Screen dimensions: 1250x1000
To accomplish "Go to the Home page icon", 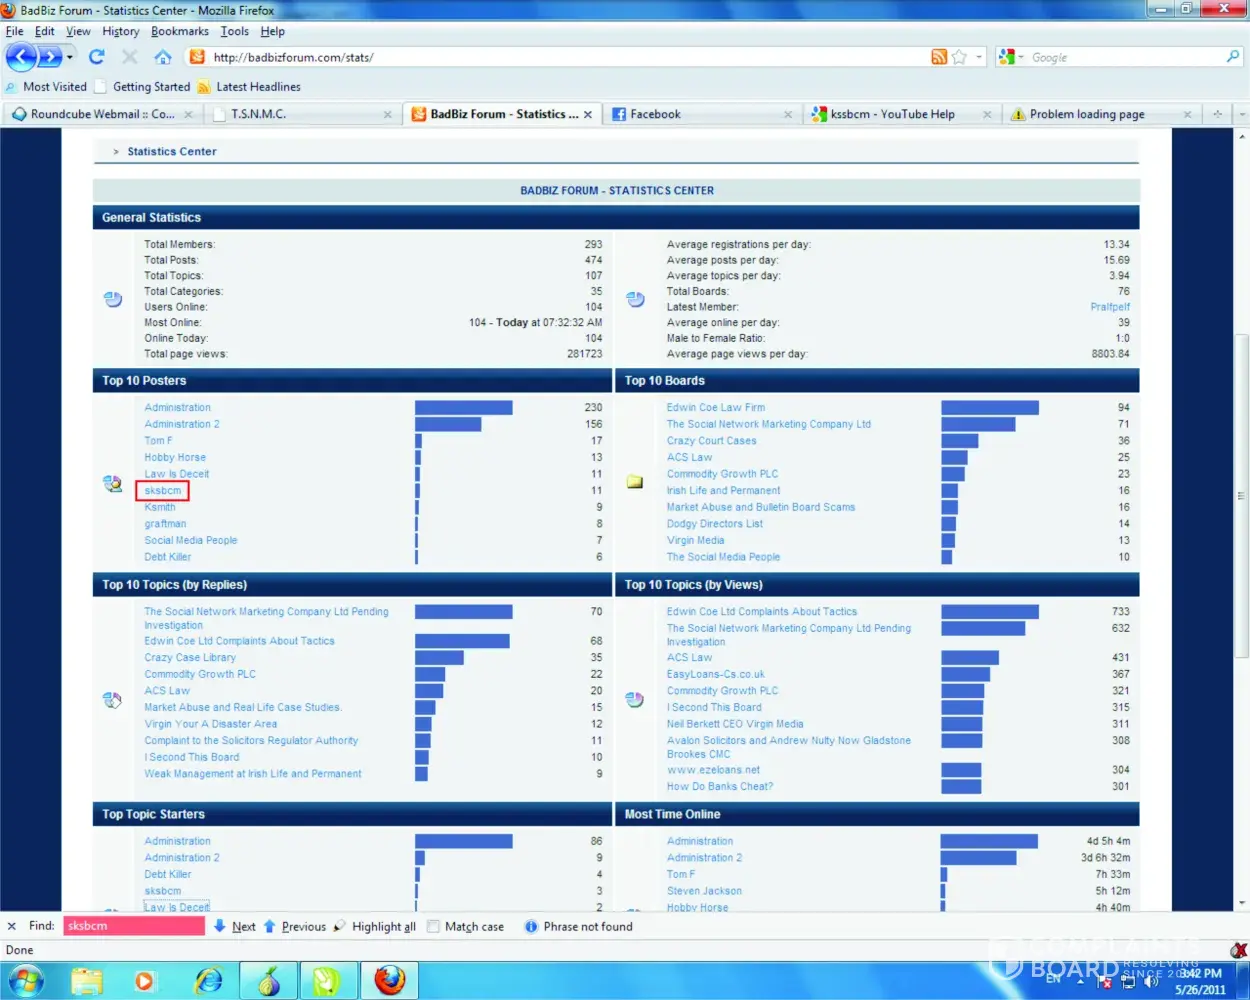I will [x=163, y=57].
